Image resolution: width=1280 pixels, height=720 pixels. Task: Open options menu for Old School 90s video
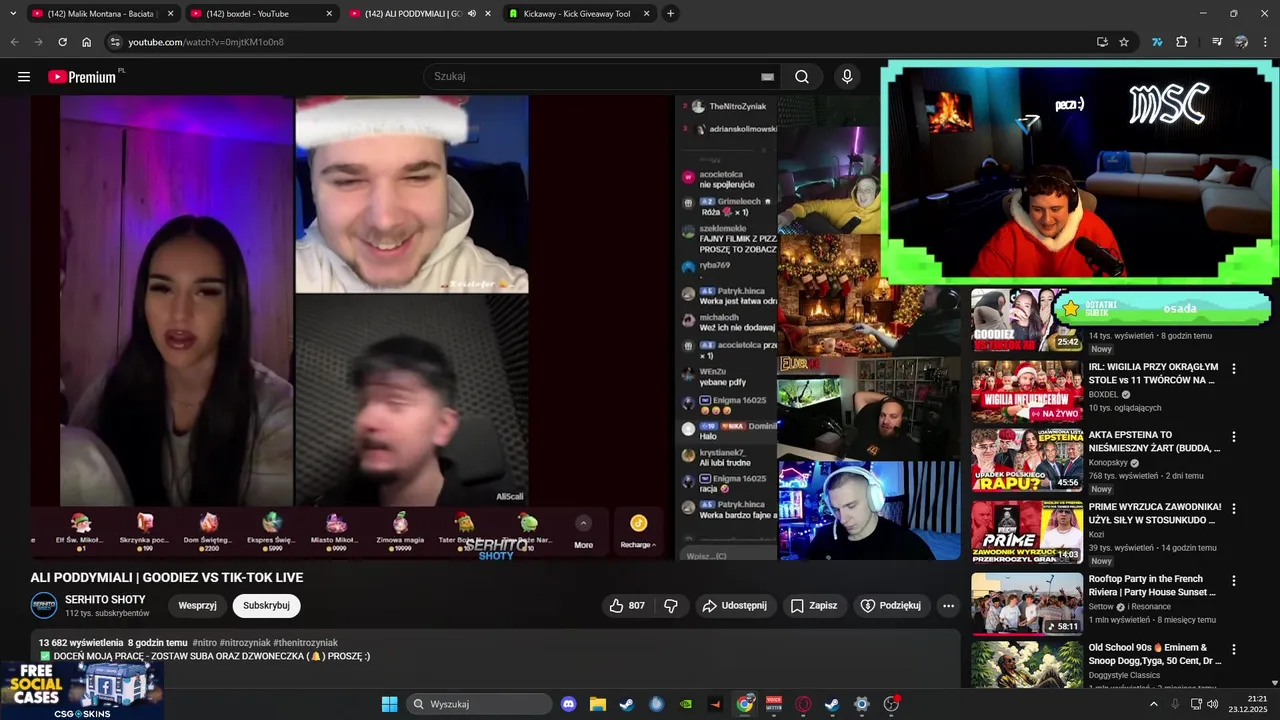(1233, 649)
